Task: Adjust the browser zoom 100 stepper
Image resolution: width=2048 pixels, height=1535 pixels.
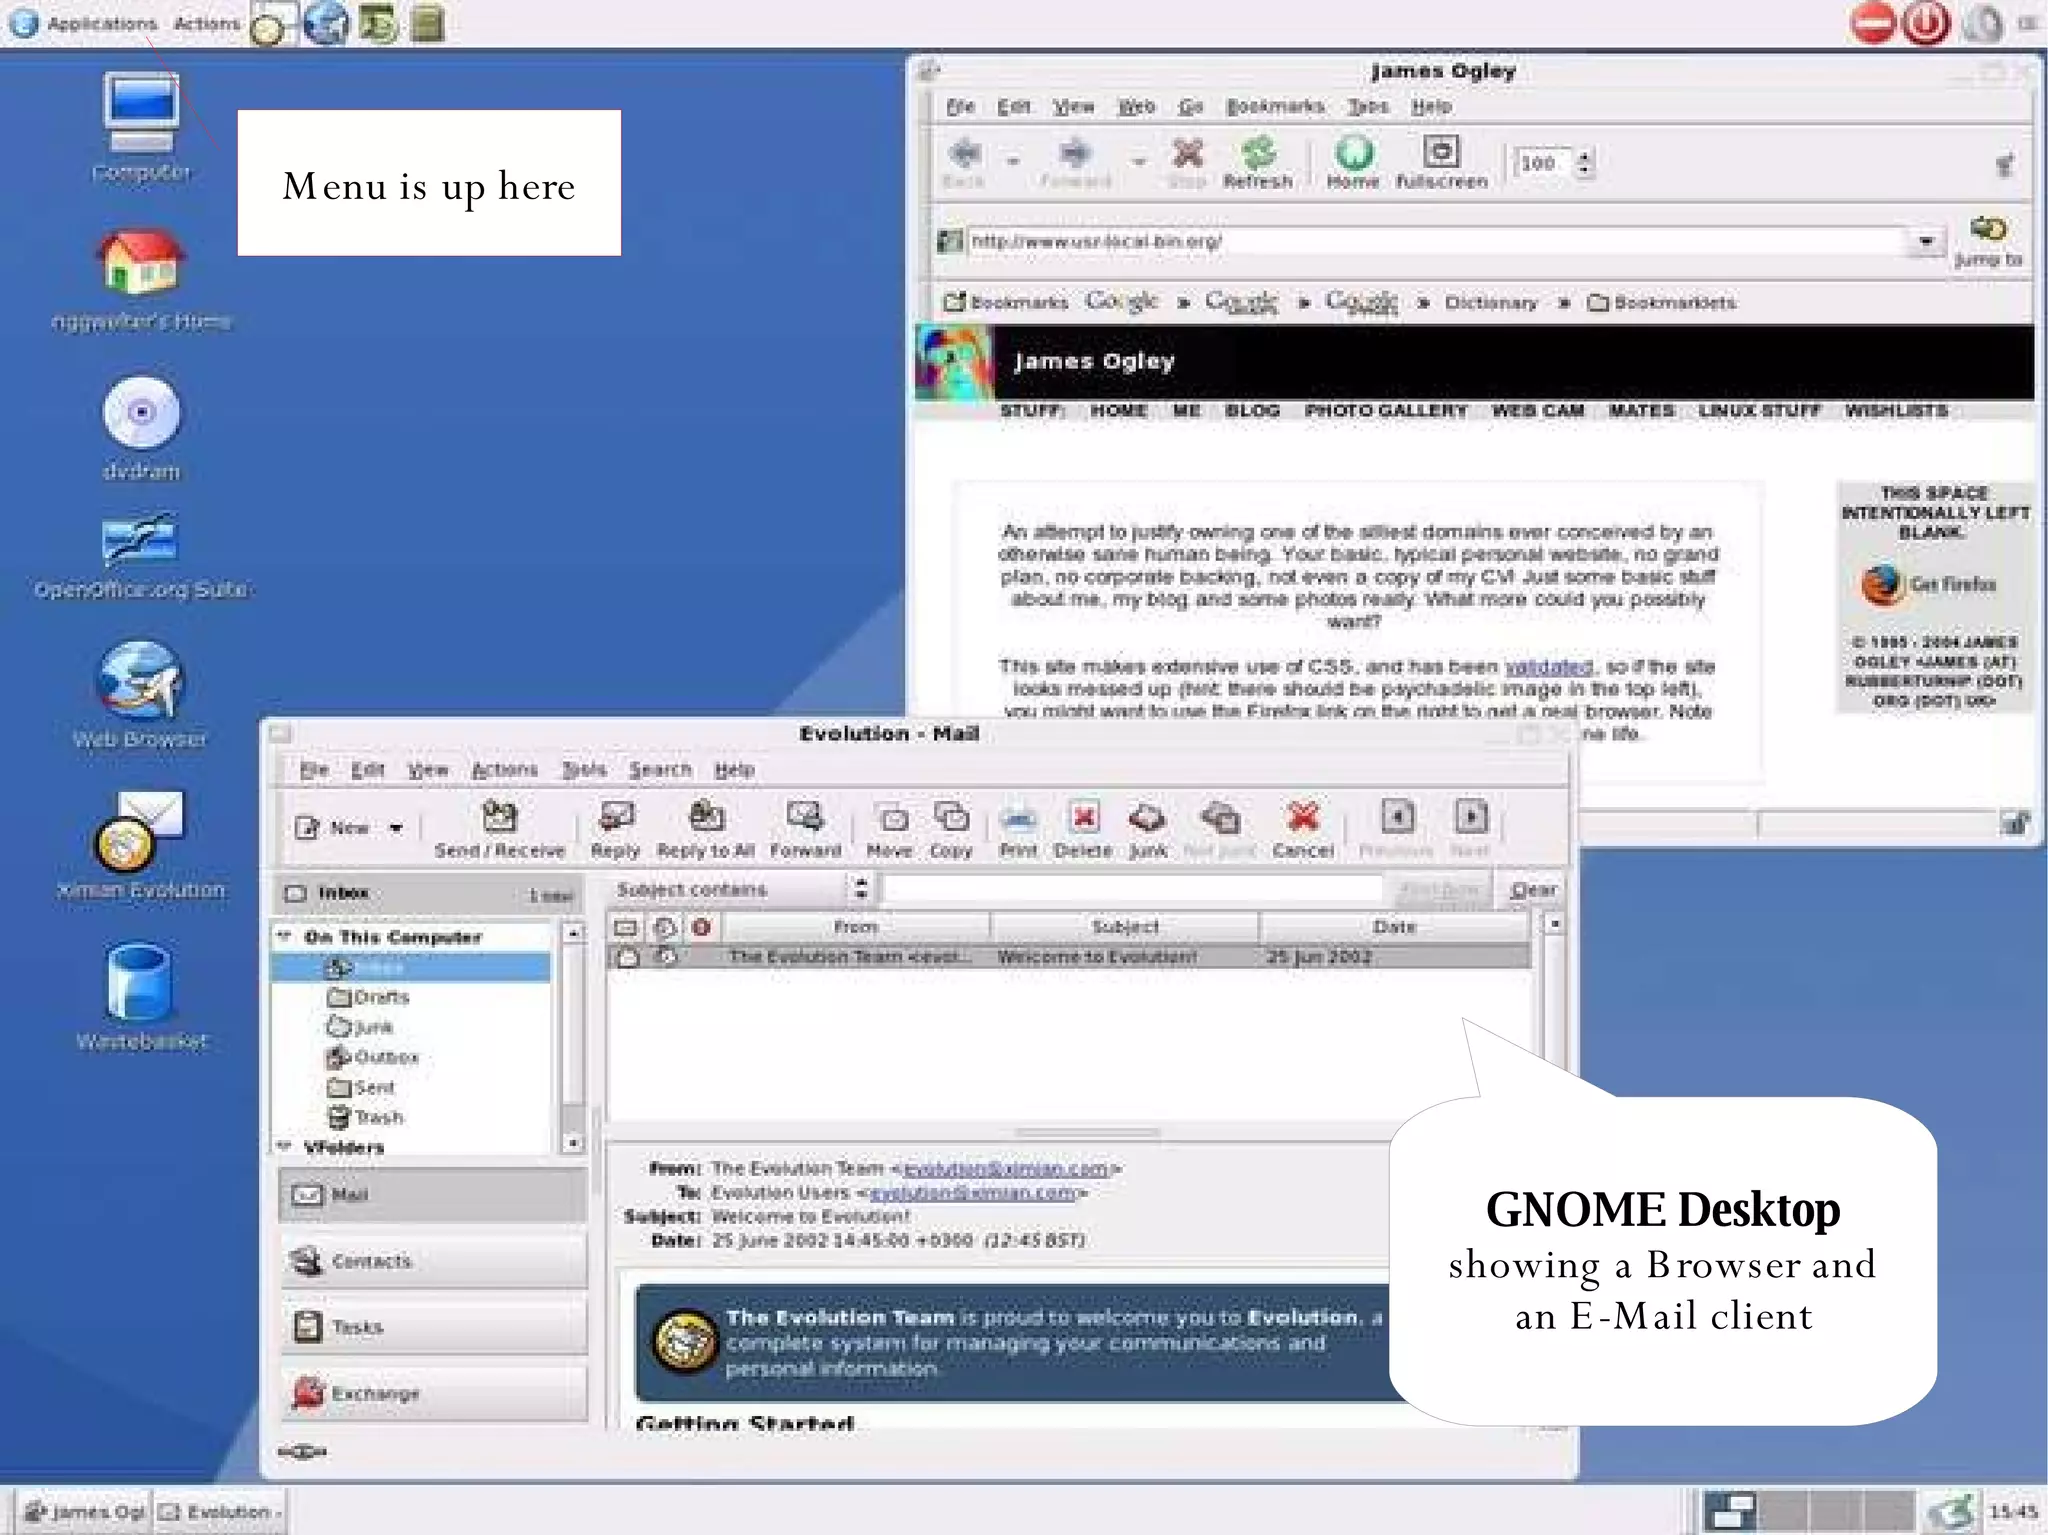Action: tap(1584, 163)
